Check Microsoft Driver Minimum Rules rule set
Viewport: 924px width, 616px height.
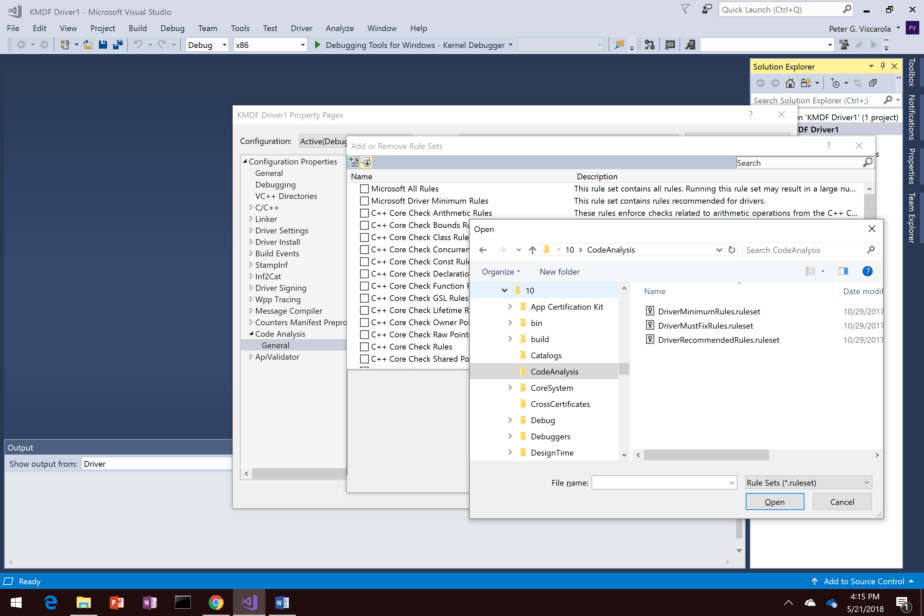[x=364, y=200]
